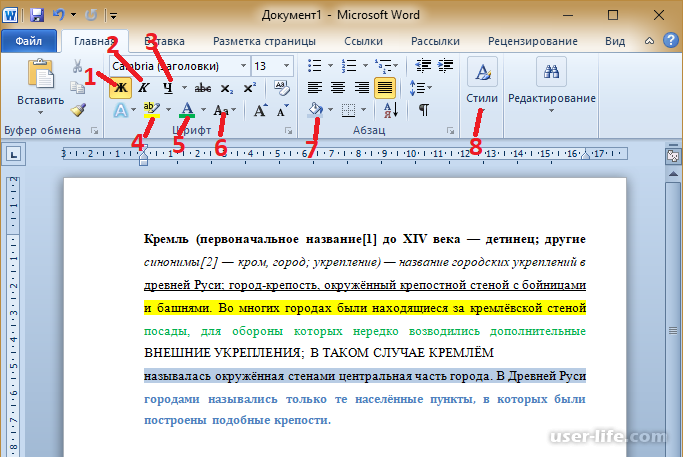
Task: Open the Буфер обмена dialog launcher
Action: pyautogui.click(x=95, y=130)
